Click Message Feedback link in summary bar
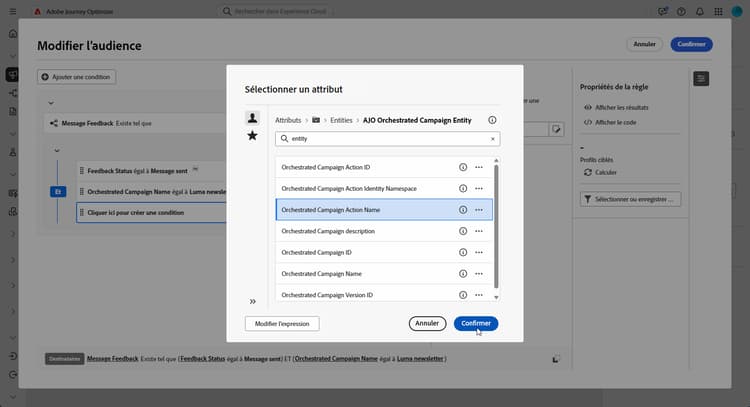This screenshot has width=750, height=407. coord(112,359)
